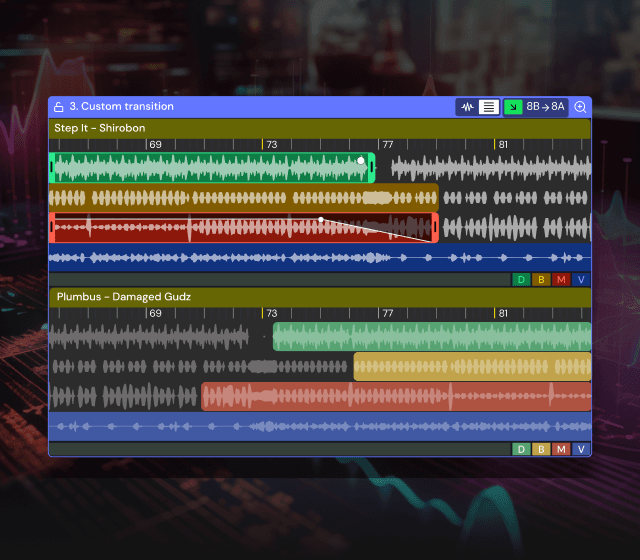This screenshot has width=640, height=560.
Task: Switch to waveform view mode
Action: (x=466, y=107)
